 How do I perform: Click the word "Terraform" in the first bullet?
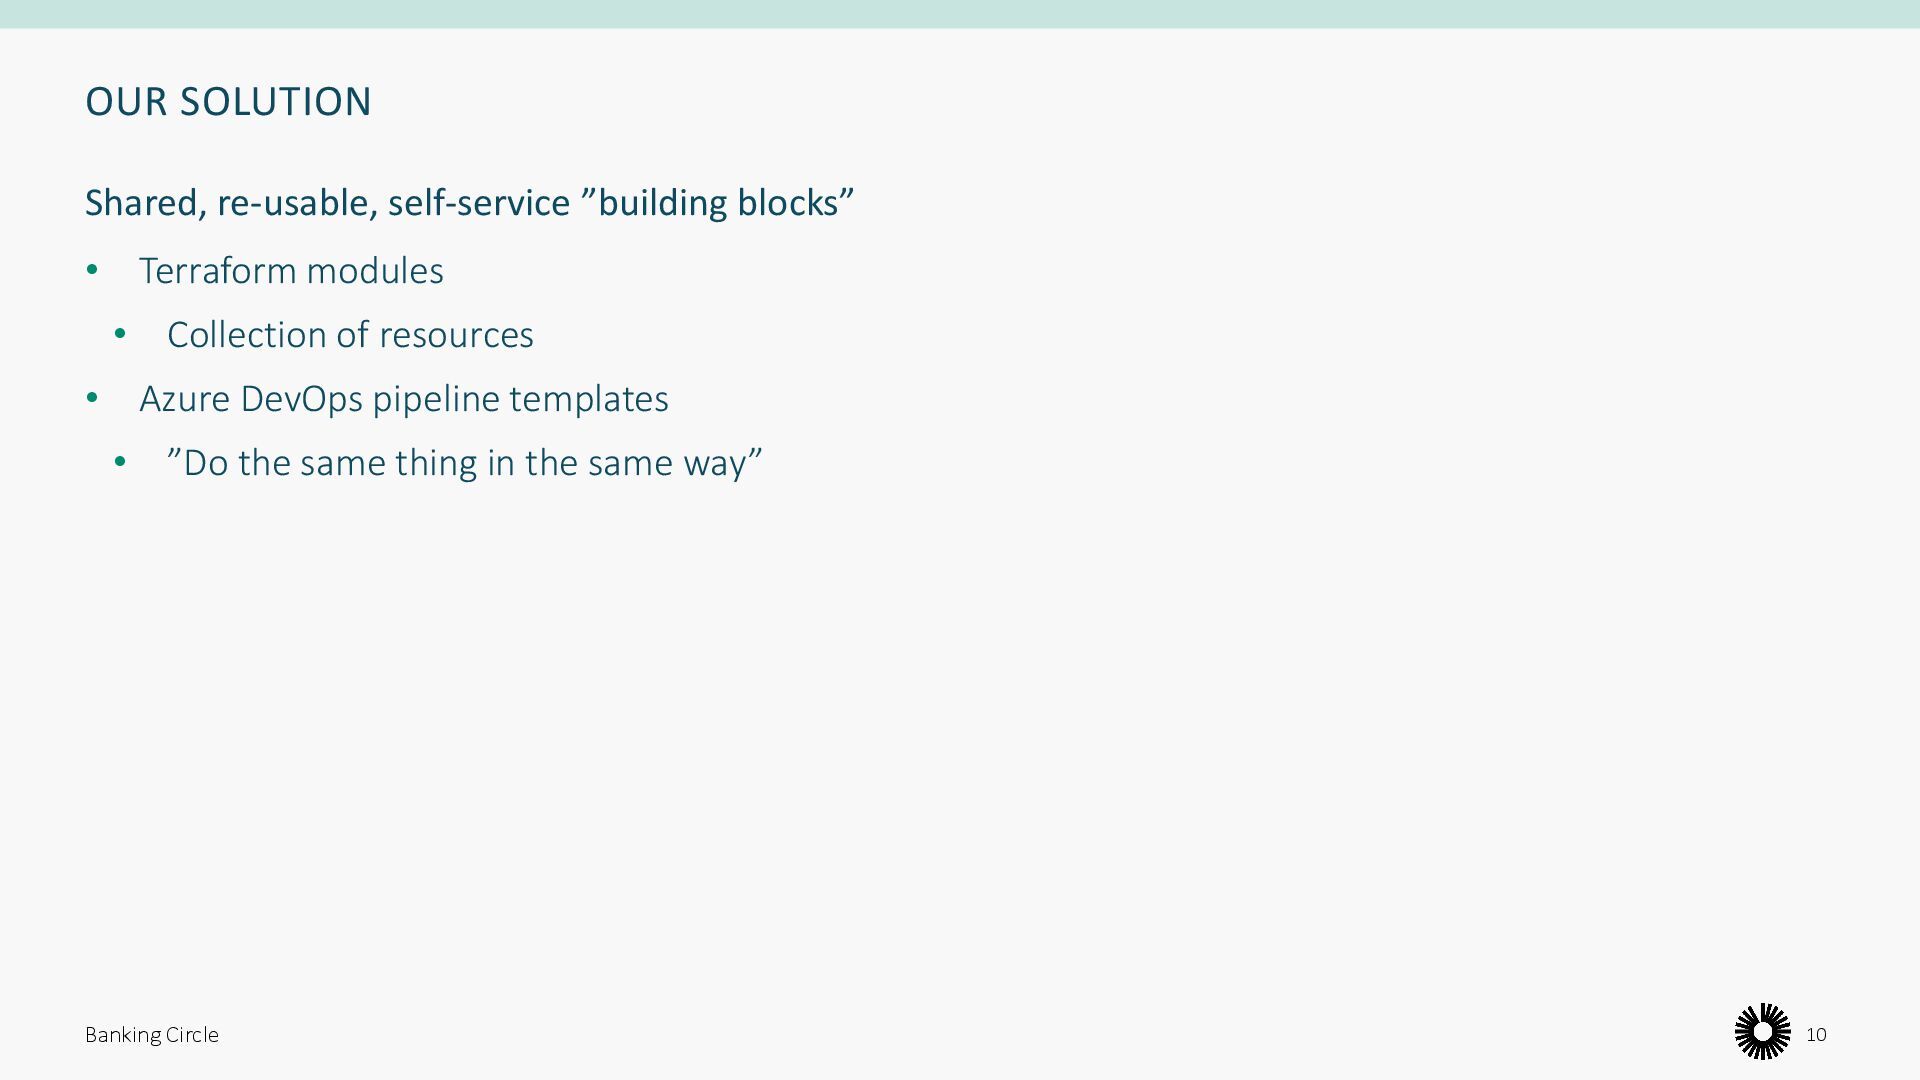tap(217, 271)
